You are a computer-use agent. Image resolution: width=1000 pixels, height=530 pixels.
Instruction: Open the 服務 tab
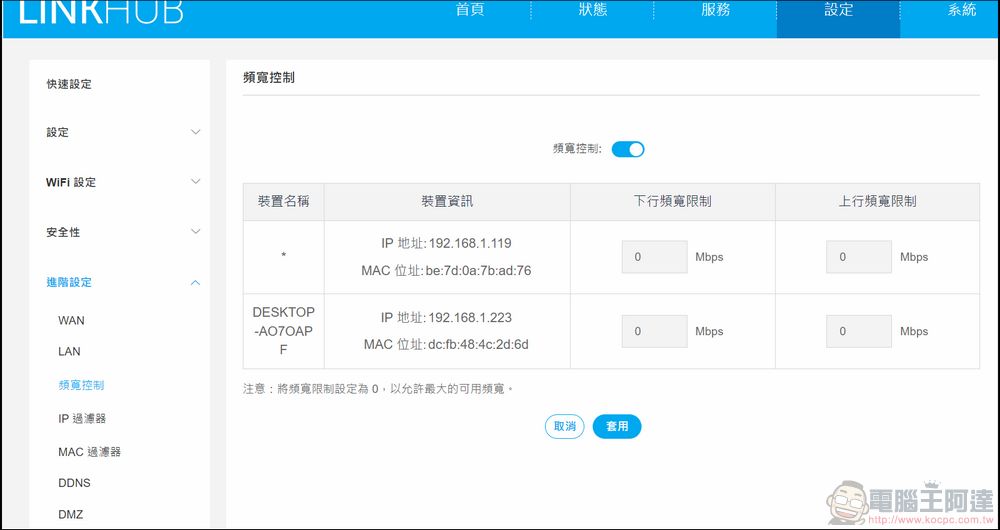point(715,10)
